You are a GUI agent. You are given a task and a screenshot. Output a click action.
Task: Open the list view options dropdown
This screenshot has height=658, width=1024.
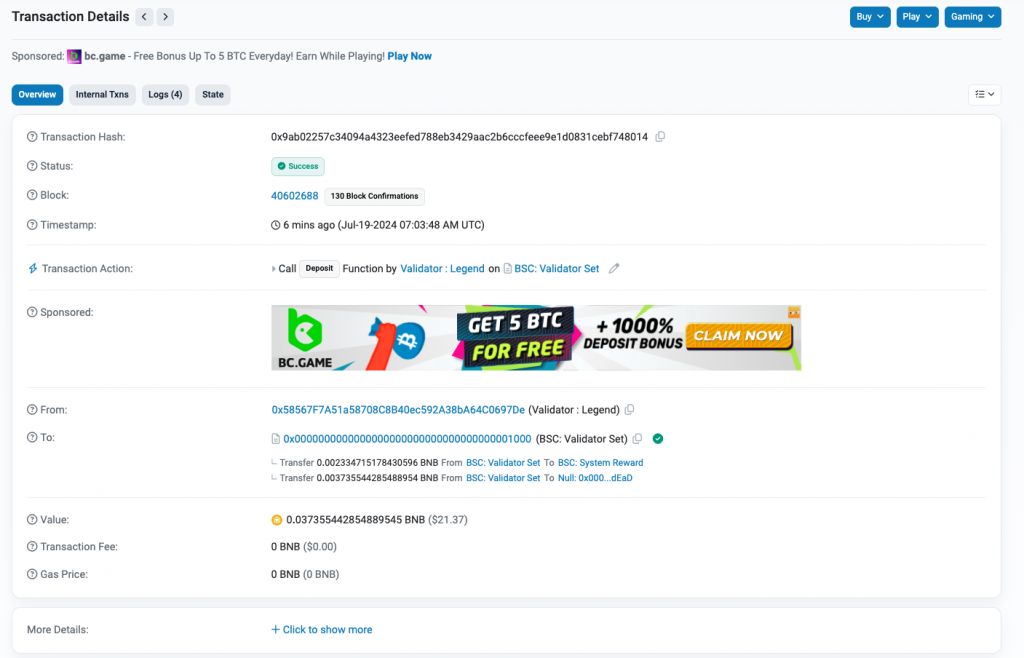(x=984, y=95)
